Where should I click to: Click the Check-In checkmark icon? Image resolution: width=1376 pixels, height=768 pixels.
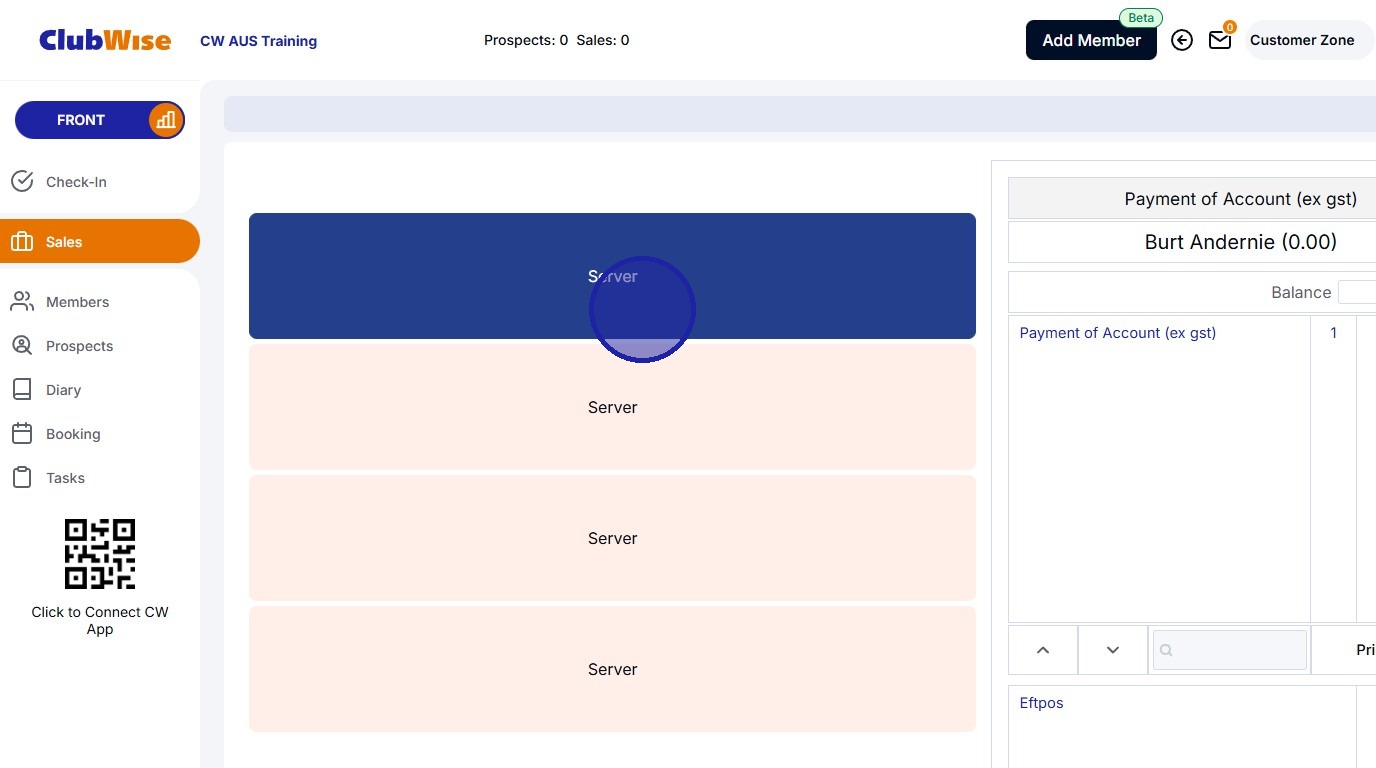pyautogui.click(x=22, y=181)
